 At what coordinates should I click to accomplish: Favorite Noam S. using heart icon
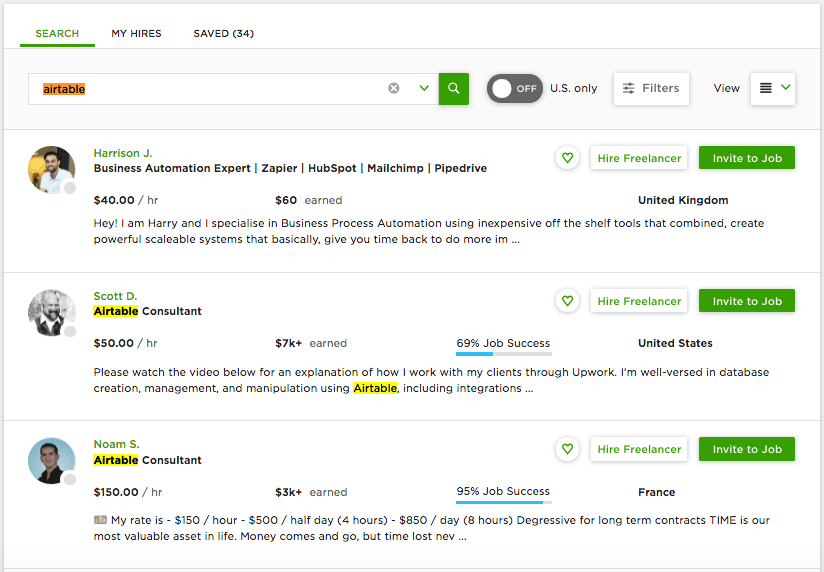click(x=567, y=449)
